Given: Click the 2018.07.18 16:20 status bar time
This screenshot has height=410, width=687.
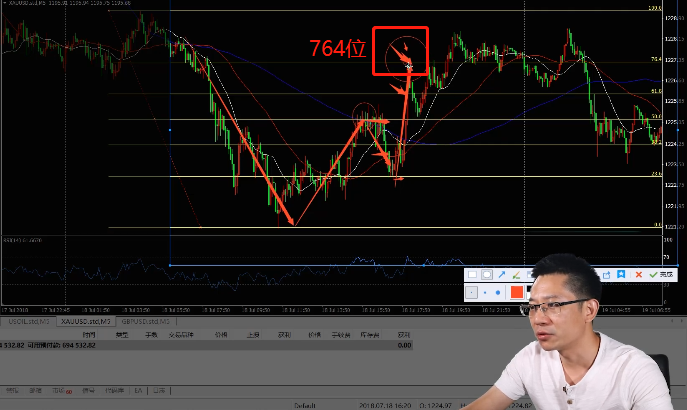Looking at the screenshot, I should [x=385, y=406].
